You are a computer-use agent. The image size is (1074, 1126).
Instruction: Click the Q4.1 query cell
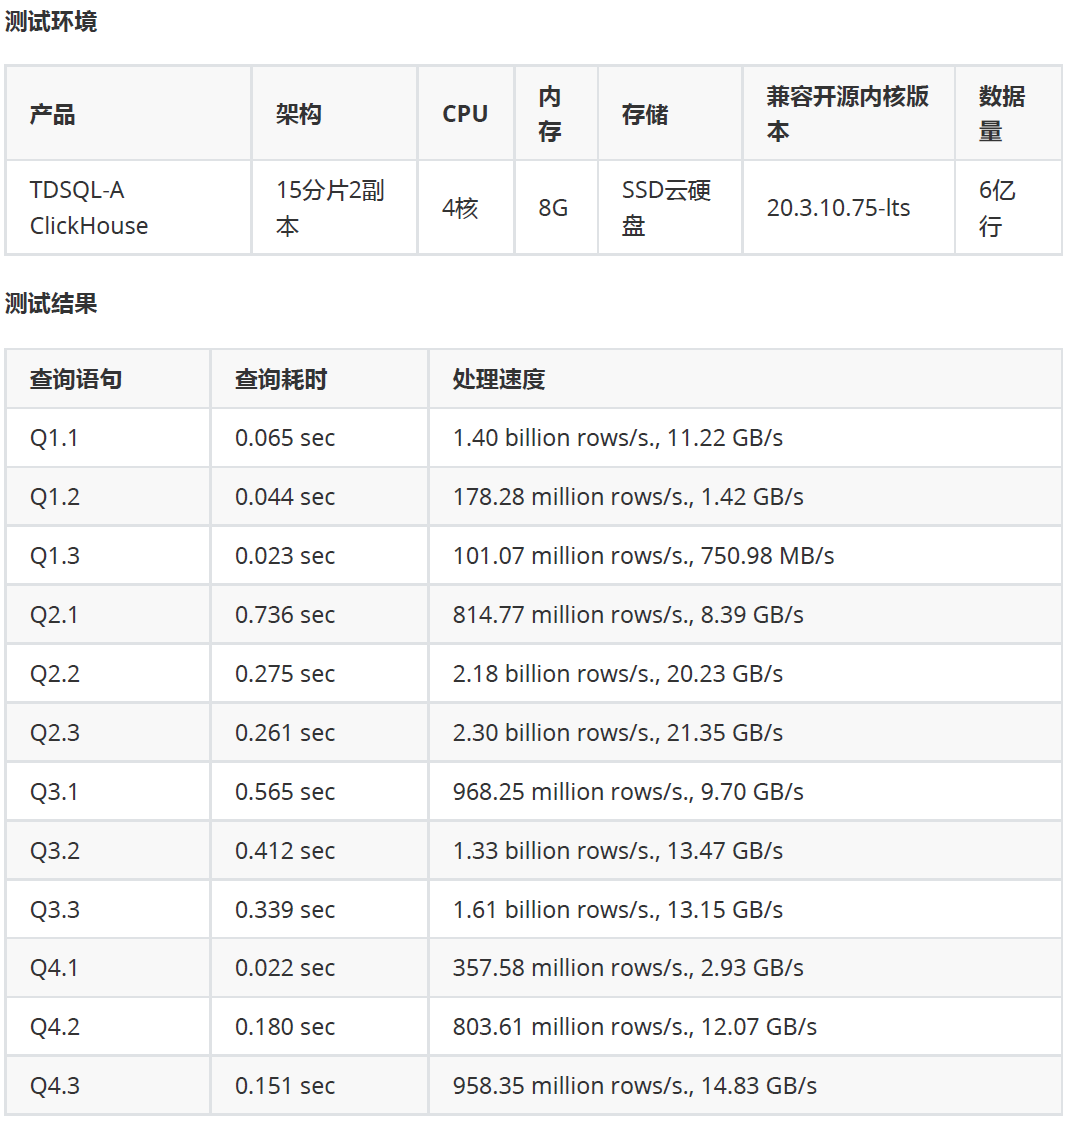[x=108, y=967]
